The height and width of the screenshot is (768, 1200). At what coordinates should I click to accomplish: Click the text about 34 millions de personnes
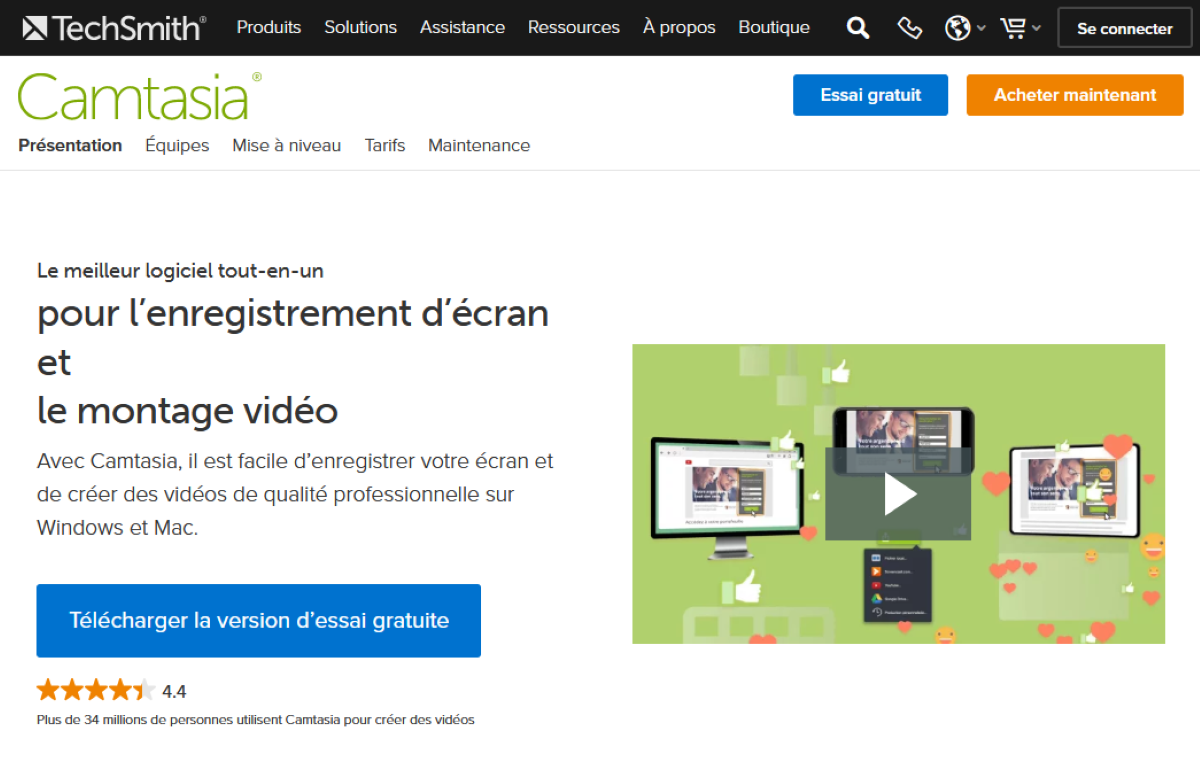coord(256,719)
